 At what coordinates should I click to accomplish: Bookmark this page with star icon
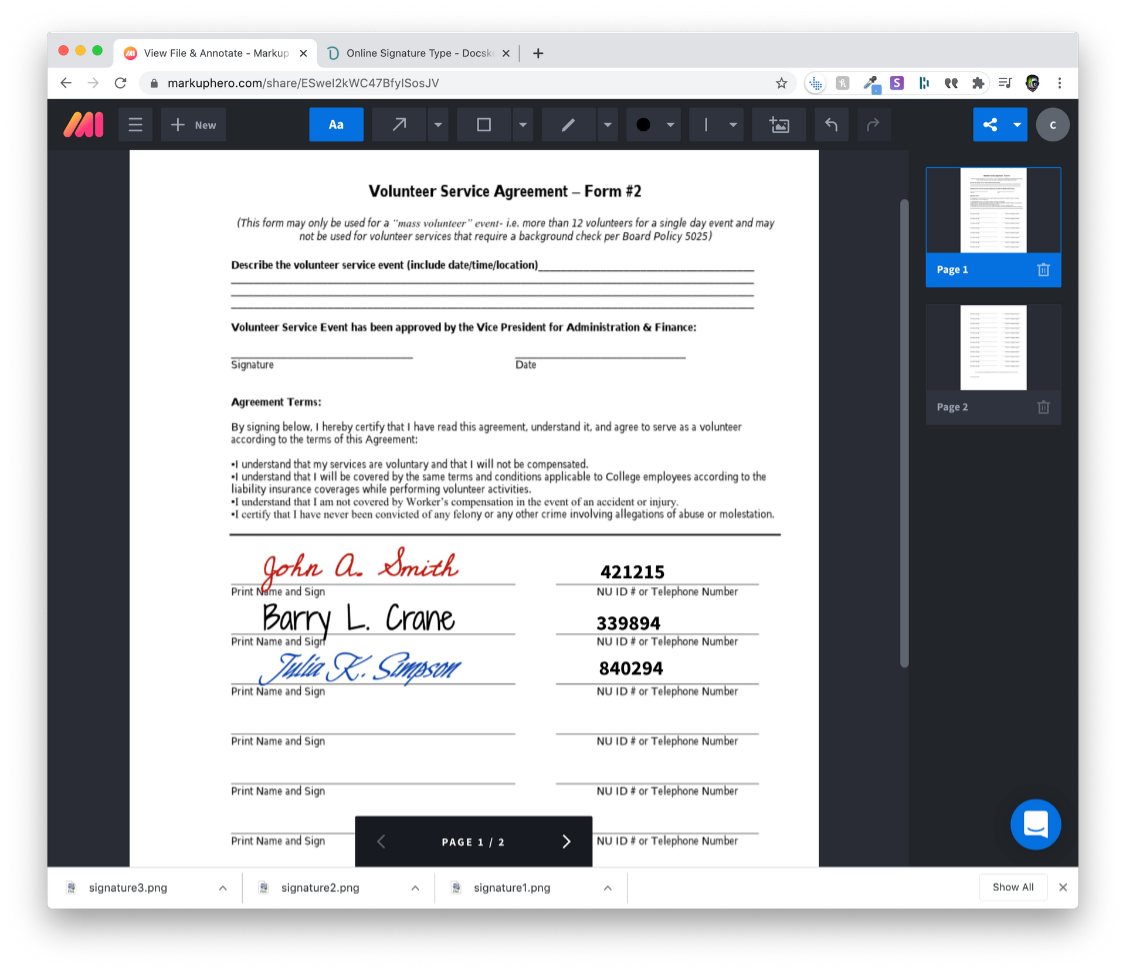click(781, 83)
